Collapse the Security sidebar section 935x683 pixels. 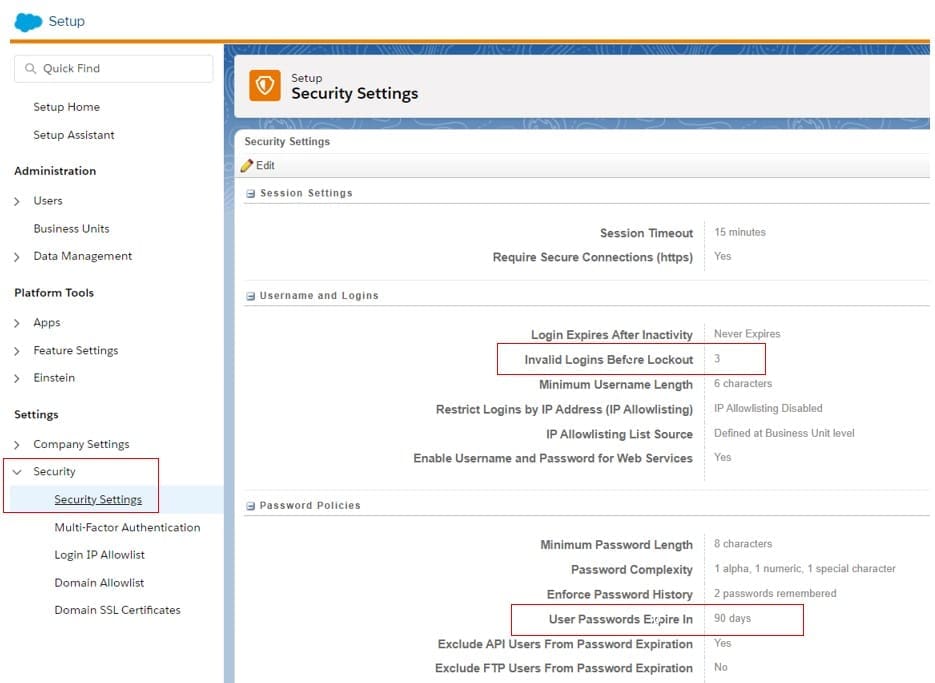(17, 472)
